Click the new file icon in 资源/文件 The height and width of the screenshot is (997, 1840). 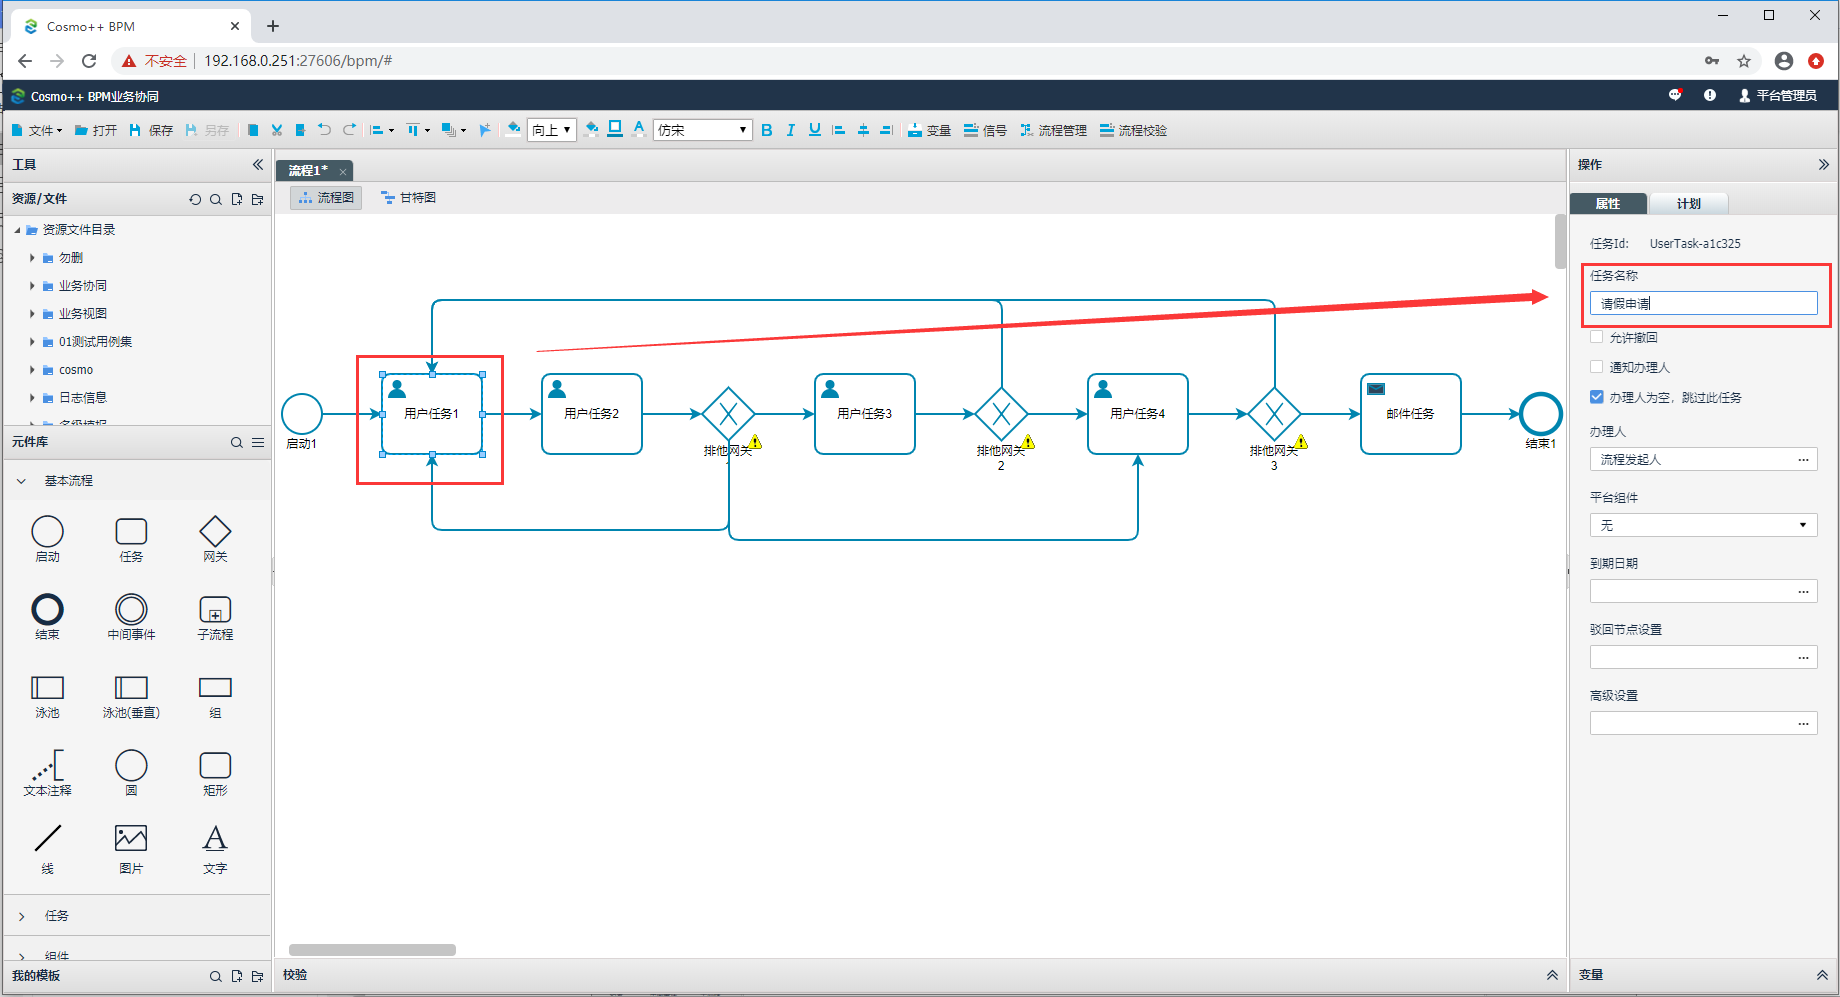click(237, 199)
